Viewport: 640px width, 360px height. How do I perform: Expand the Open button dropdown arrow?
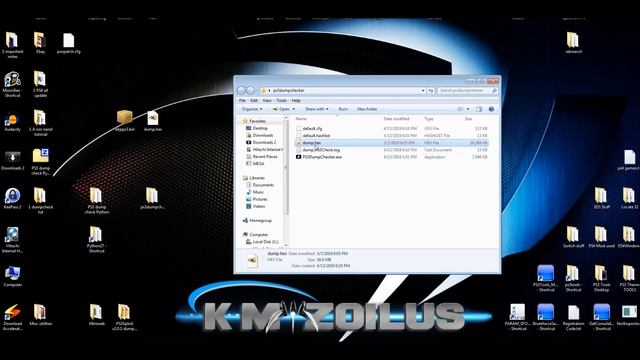293,109
